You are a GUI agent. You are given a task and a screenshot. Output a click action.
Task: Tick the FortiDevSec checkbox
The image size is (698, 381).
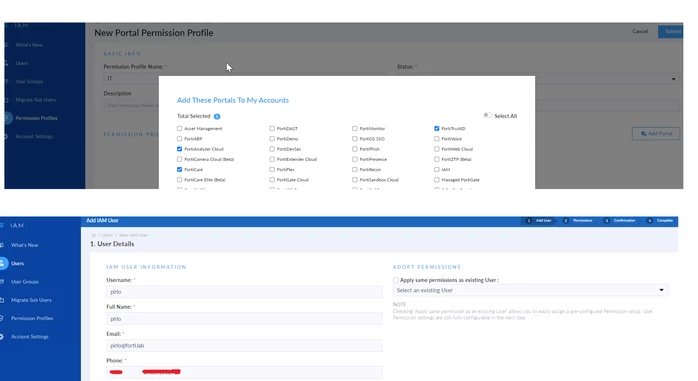click(x=272, y=149)
